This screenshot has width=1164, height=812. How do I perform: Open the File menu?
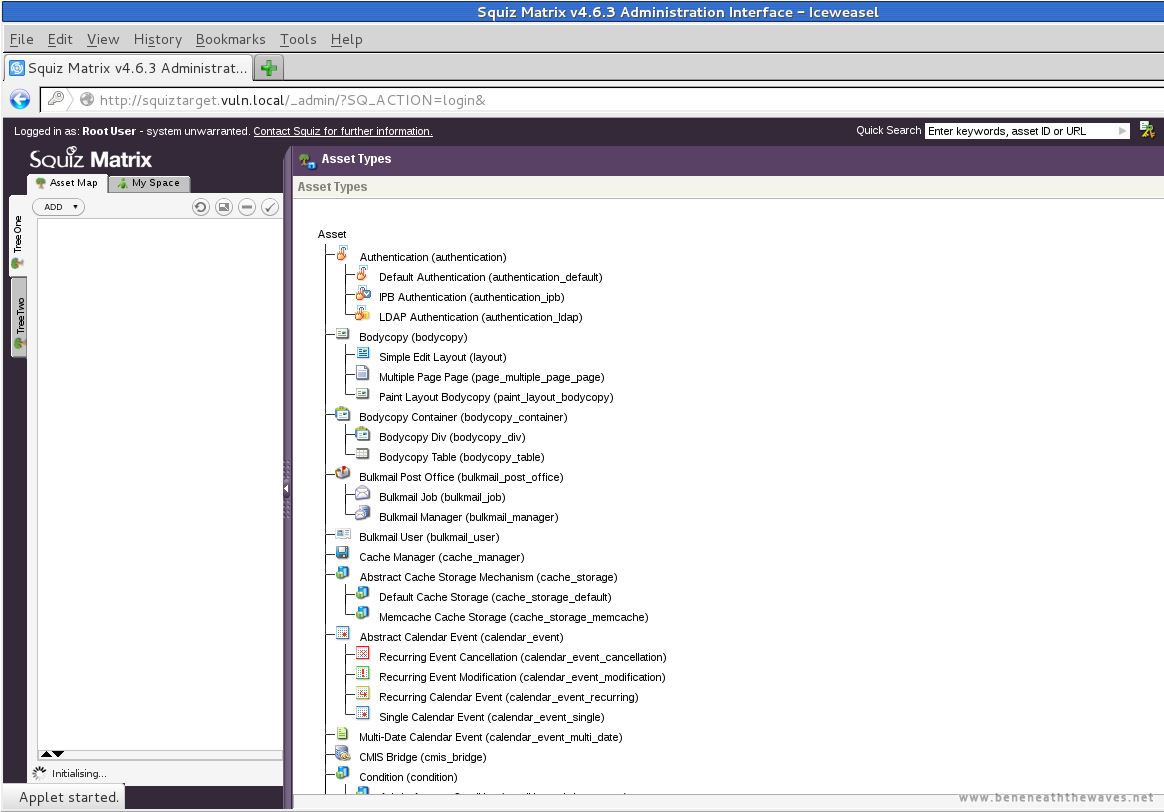(x=22, y=39)
